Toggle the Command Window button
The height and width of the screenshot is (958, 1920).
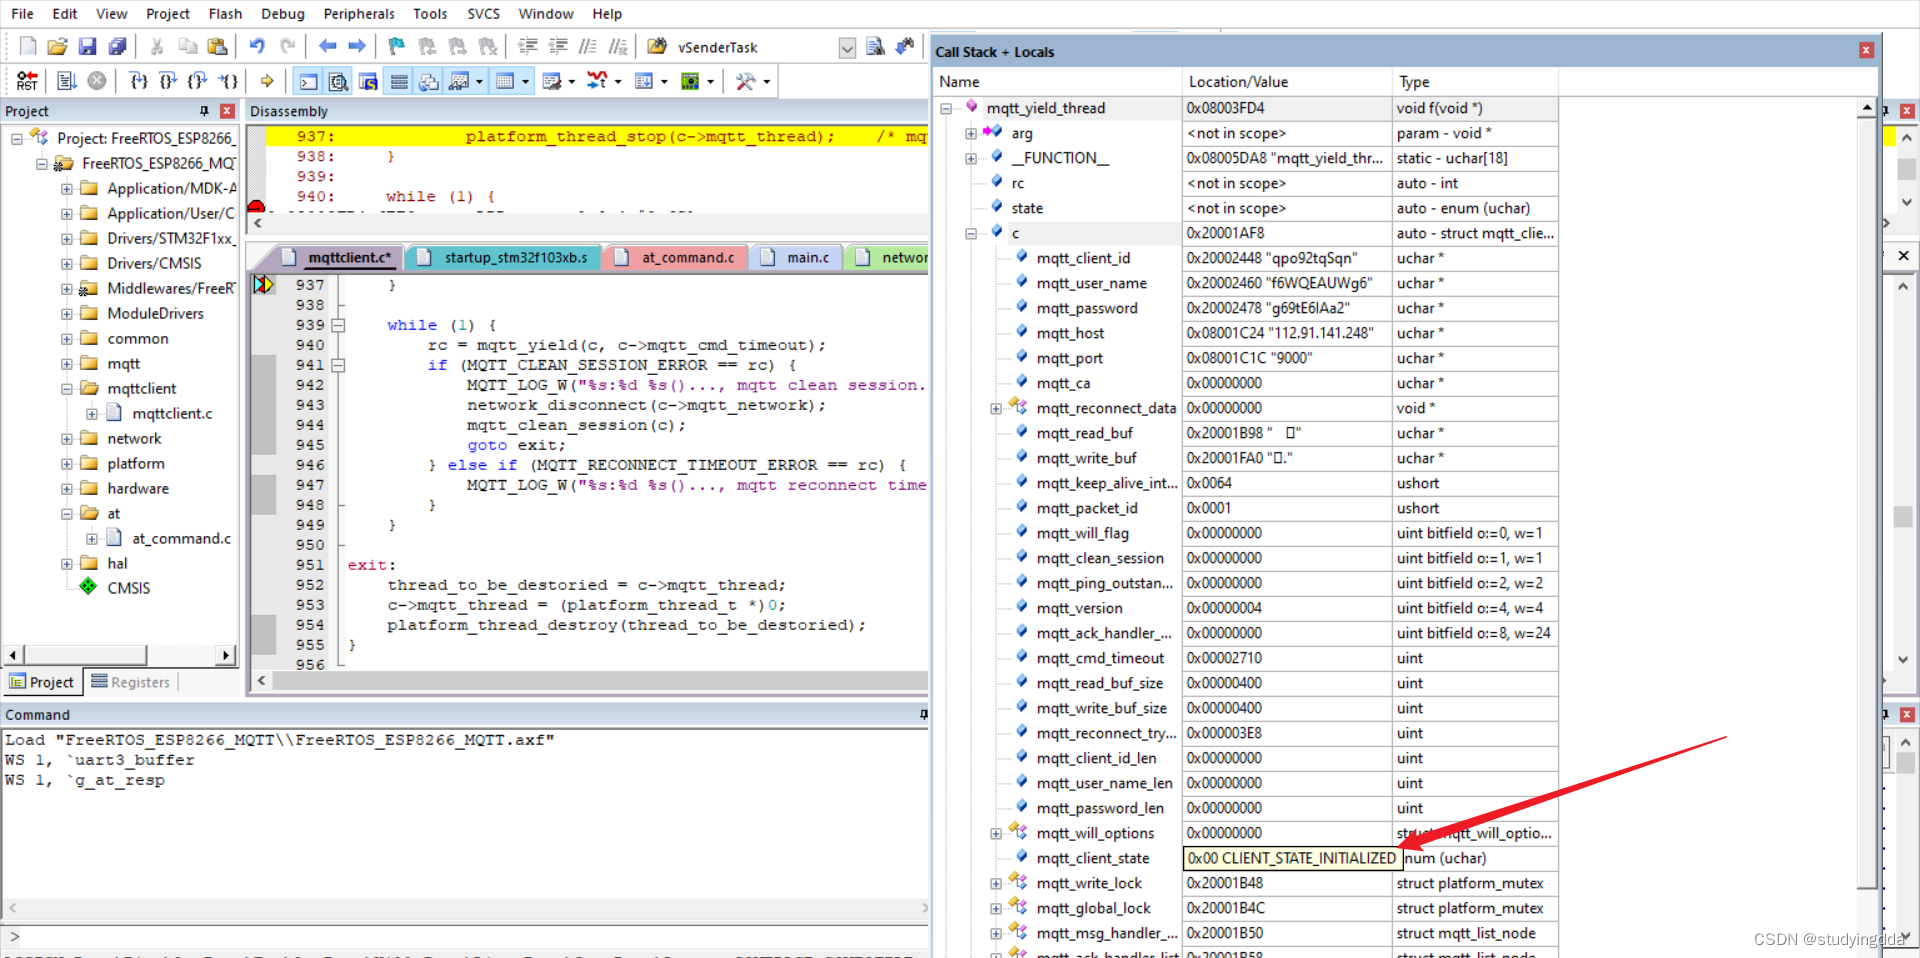coord(309,81)
